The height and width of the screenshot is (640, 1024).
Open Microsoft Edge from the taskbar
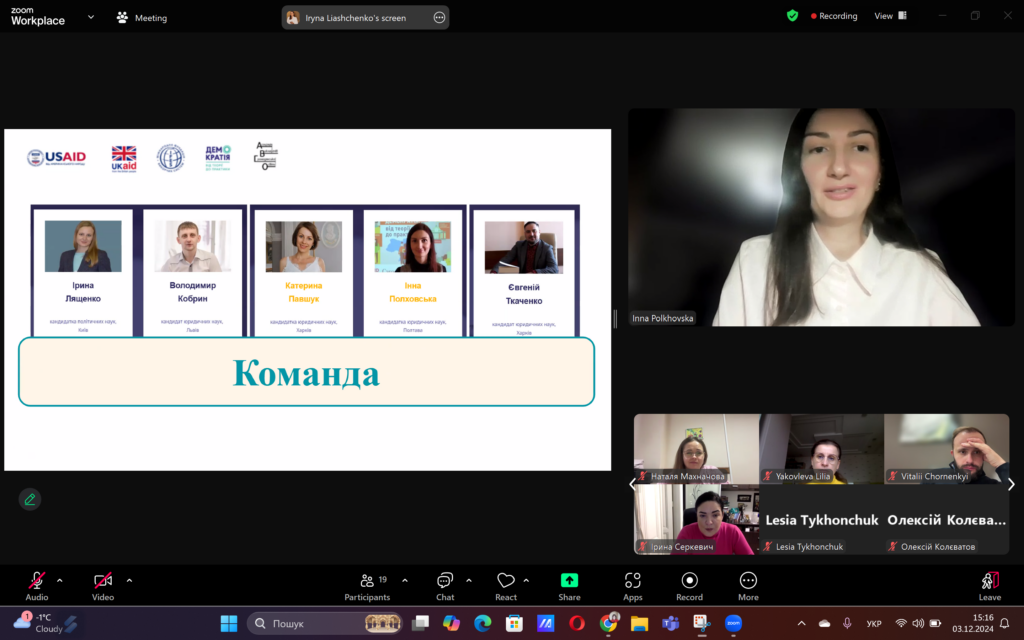(x=483, y=624)
